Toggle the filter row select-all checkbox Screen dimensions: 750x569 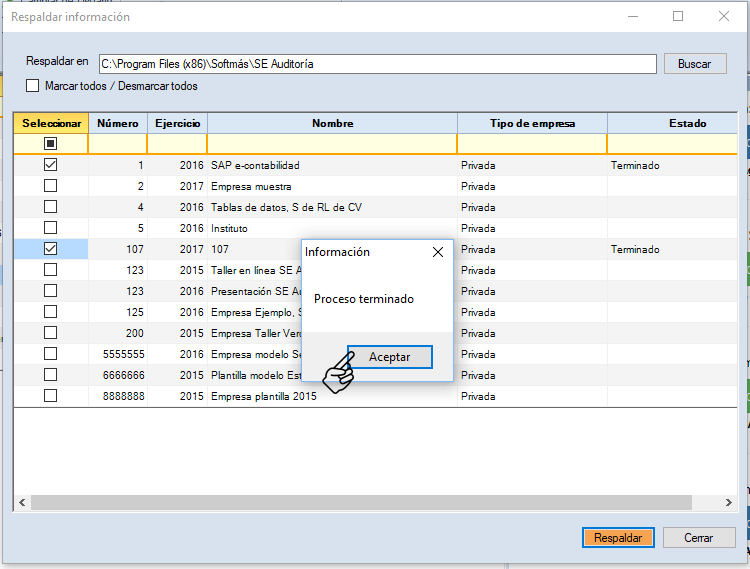pos(50,144)
